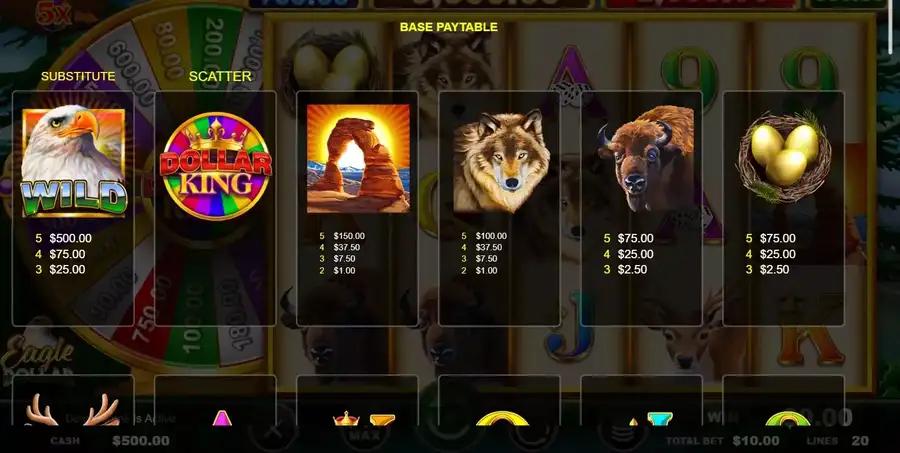The width and height of the screenshot is (900, 453).
Task: Click the deer antlers symbol at bottom
Action: [x=73, y=409]
